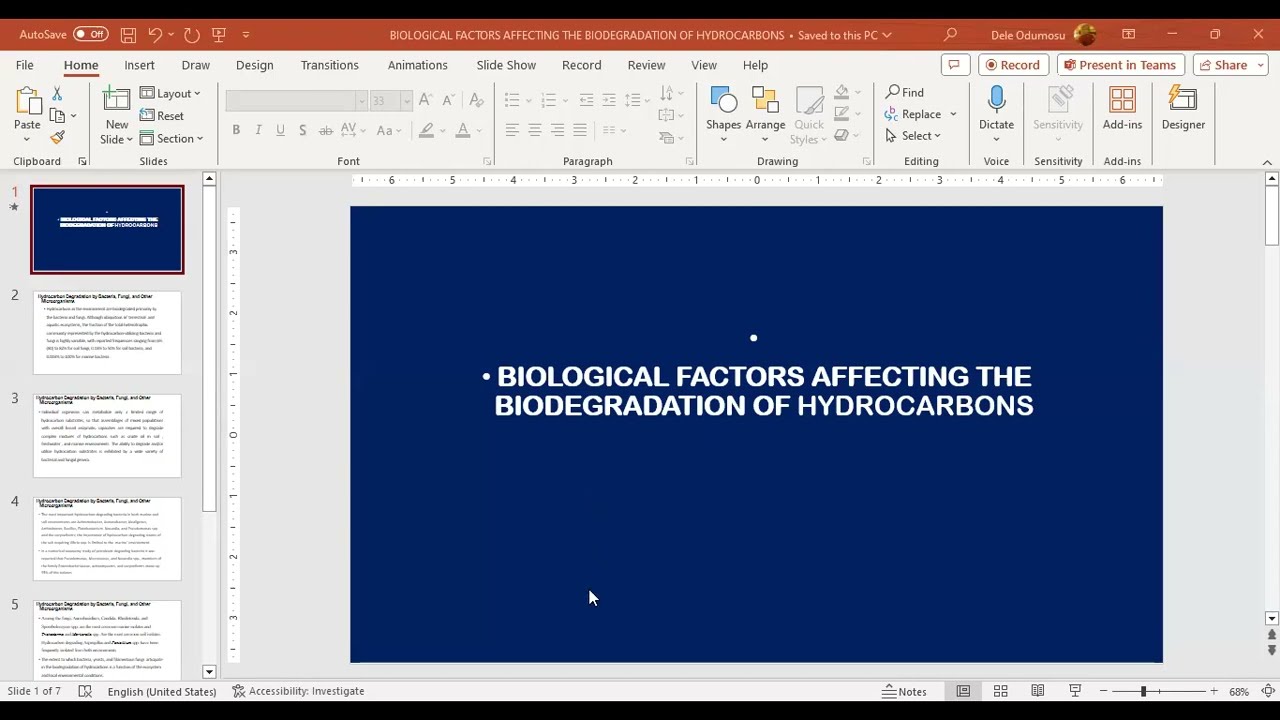Viewport: 1280px width, 720px height.
Task: Switch to the Insert tab
Action: (x=139, y=65)
